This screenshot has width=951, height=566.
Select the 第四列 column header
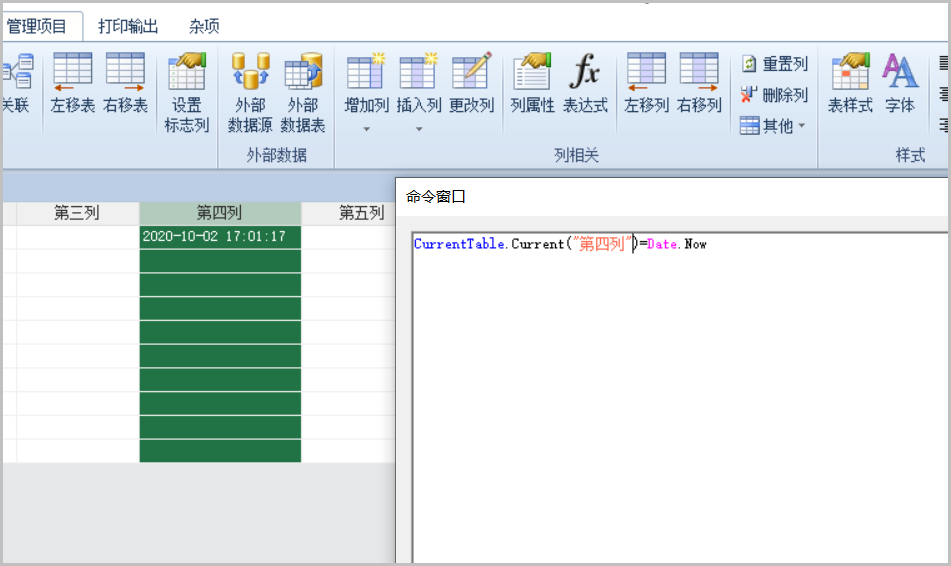(x=219, y=213)
